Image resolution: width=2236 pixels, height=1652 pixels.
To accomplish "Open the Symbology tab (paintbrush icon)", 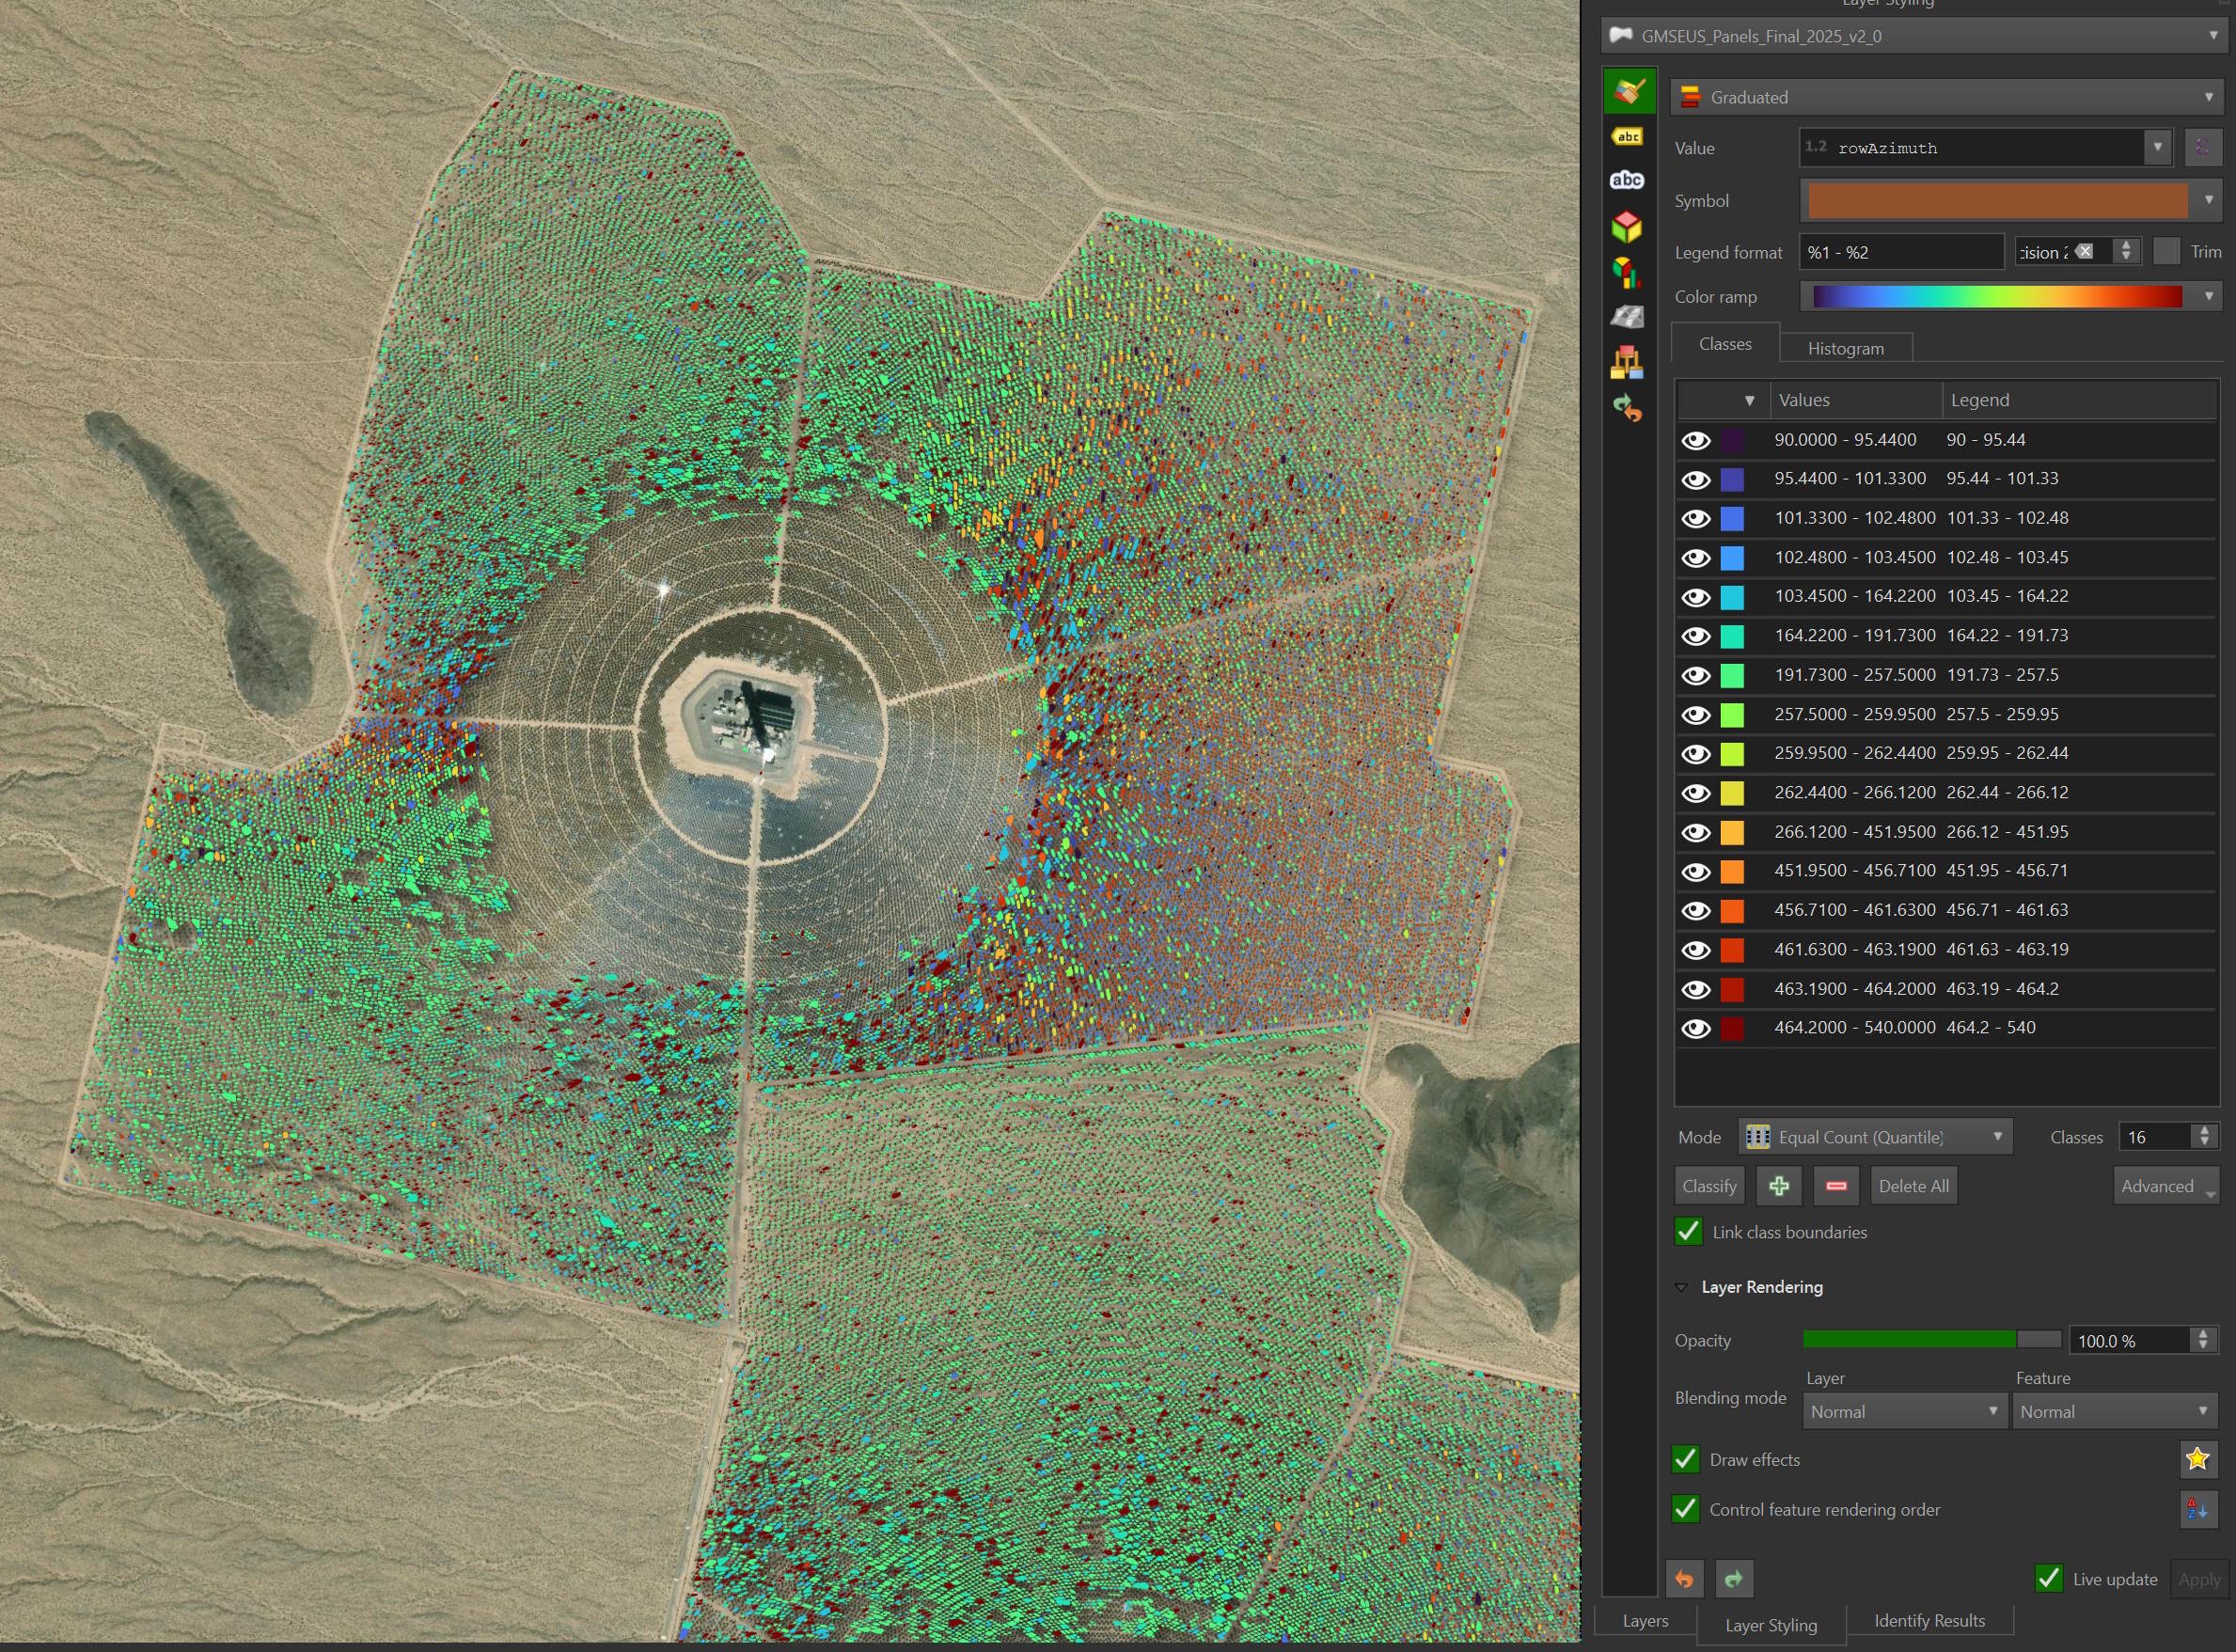I will tap(1629, 91).
